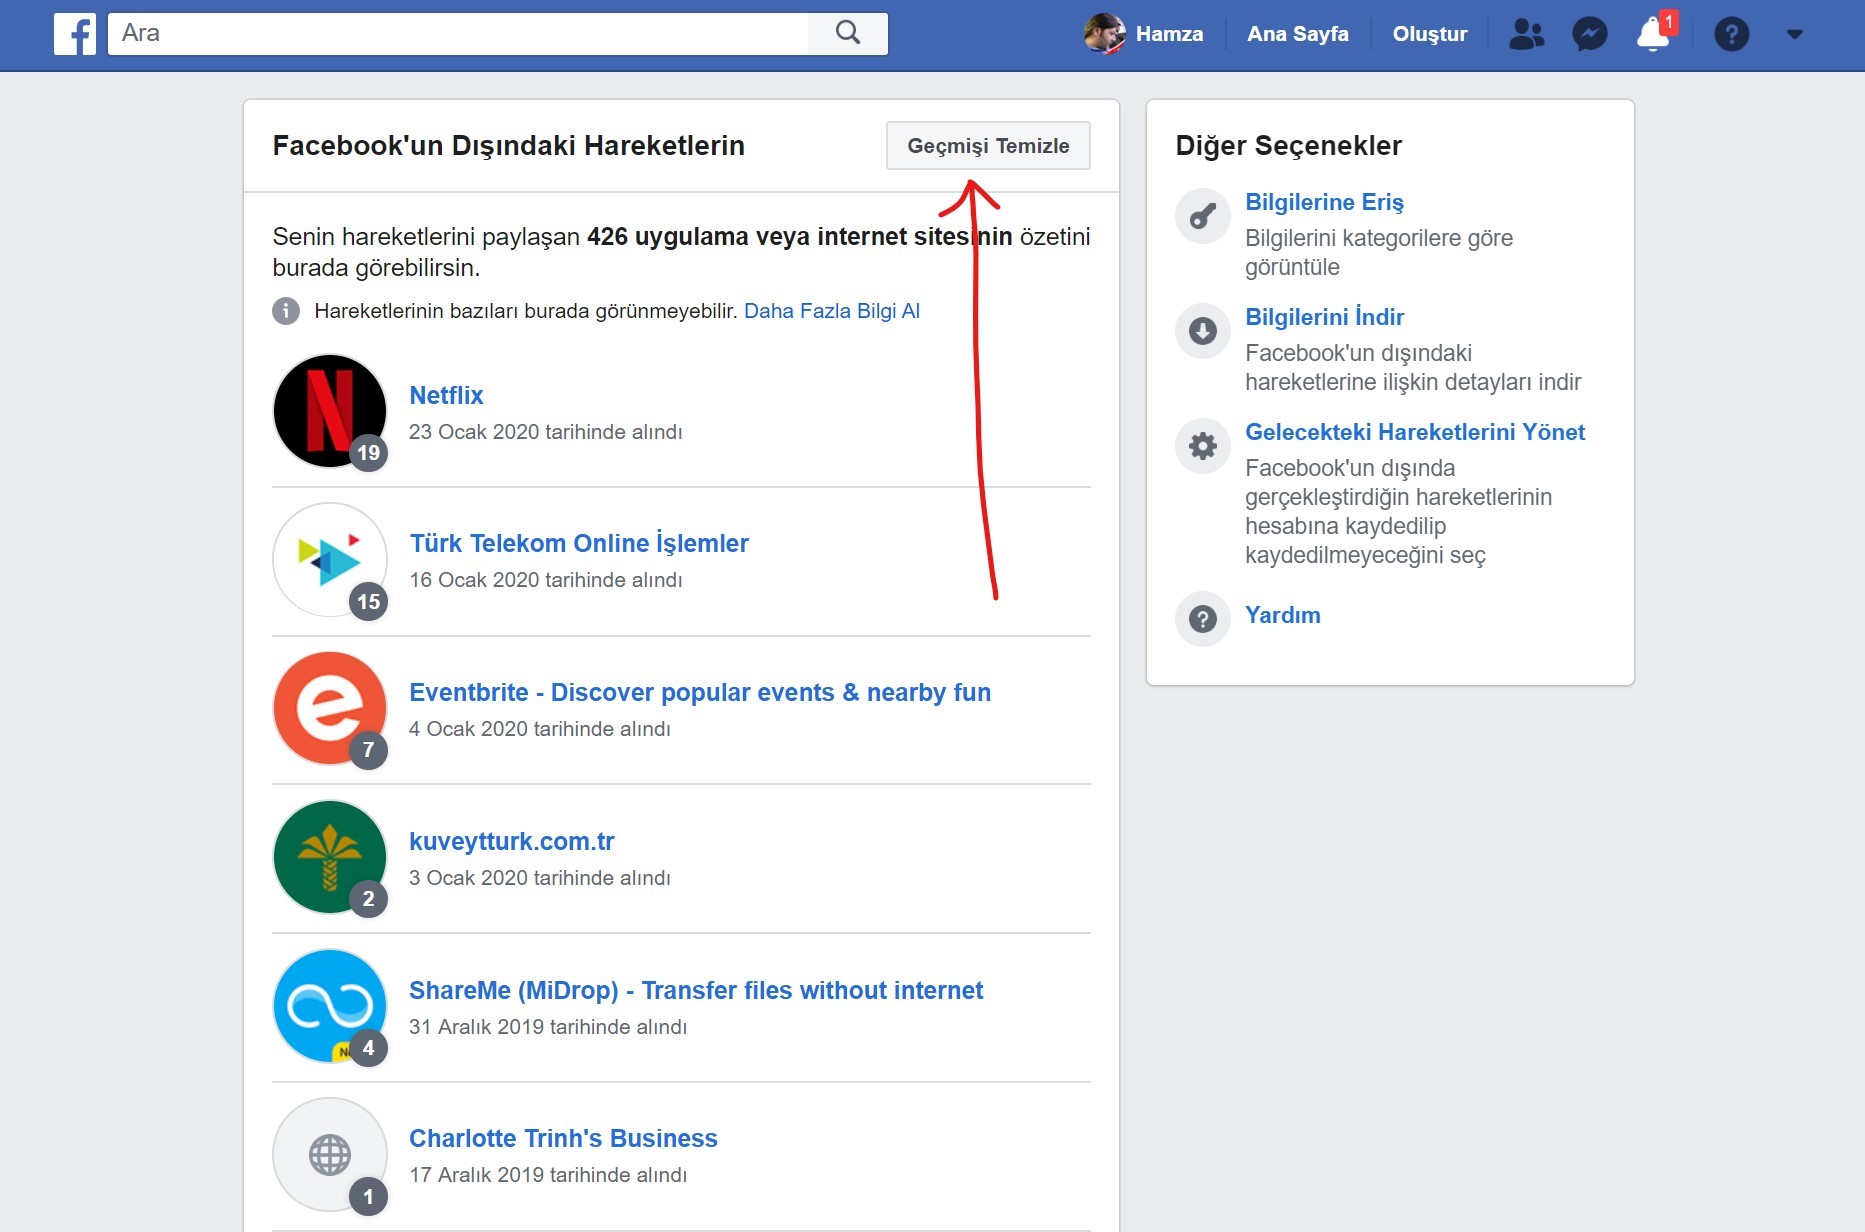
Task: Click the Netflix logo thumbnail
Action: 330,411
